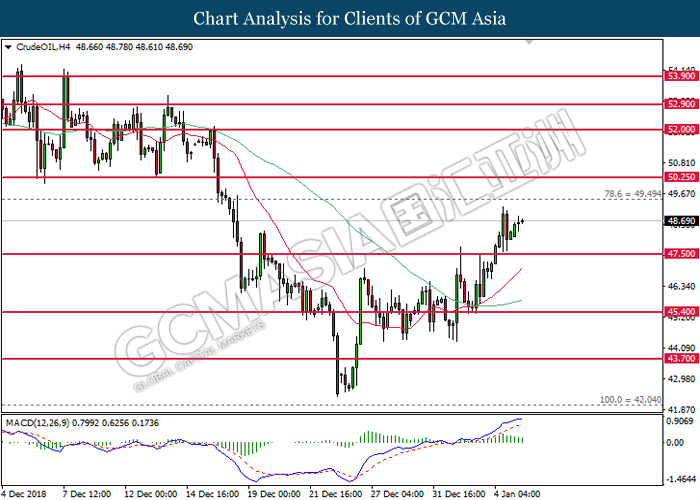
Task: Click the 44.090 axis price value
Action: coord(681,348)
